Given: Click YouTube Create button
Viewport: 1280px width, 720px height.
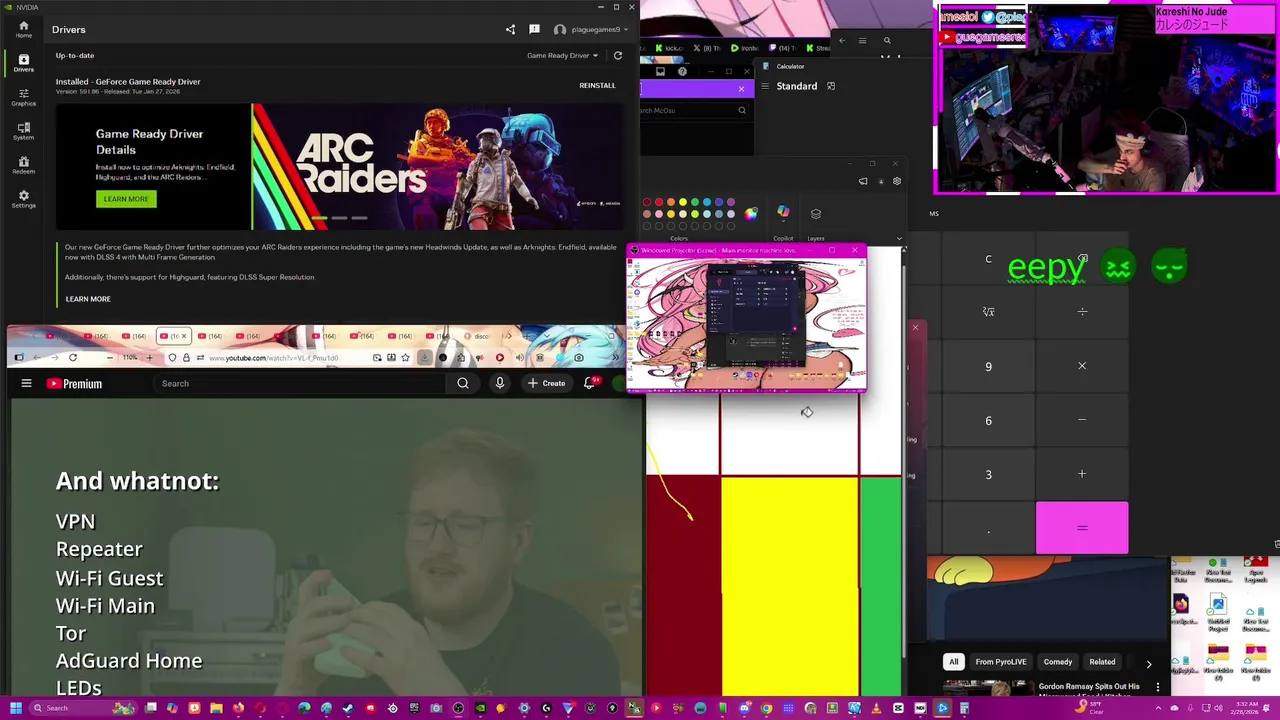Looking at the screenshot, I should coord(546,383).
